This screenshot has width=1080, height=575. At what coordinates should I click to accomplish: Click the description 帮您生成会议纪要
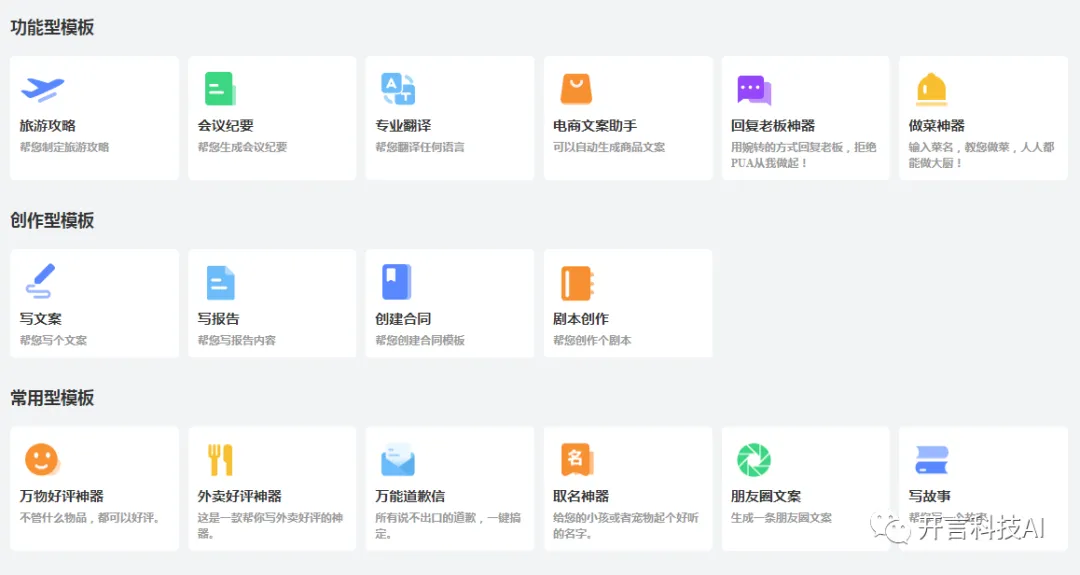pyautogui.click(x=242, y=147)
